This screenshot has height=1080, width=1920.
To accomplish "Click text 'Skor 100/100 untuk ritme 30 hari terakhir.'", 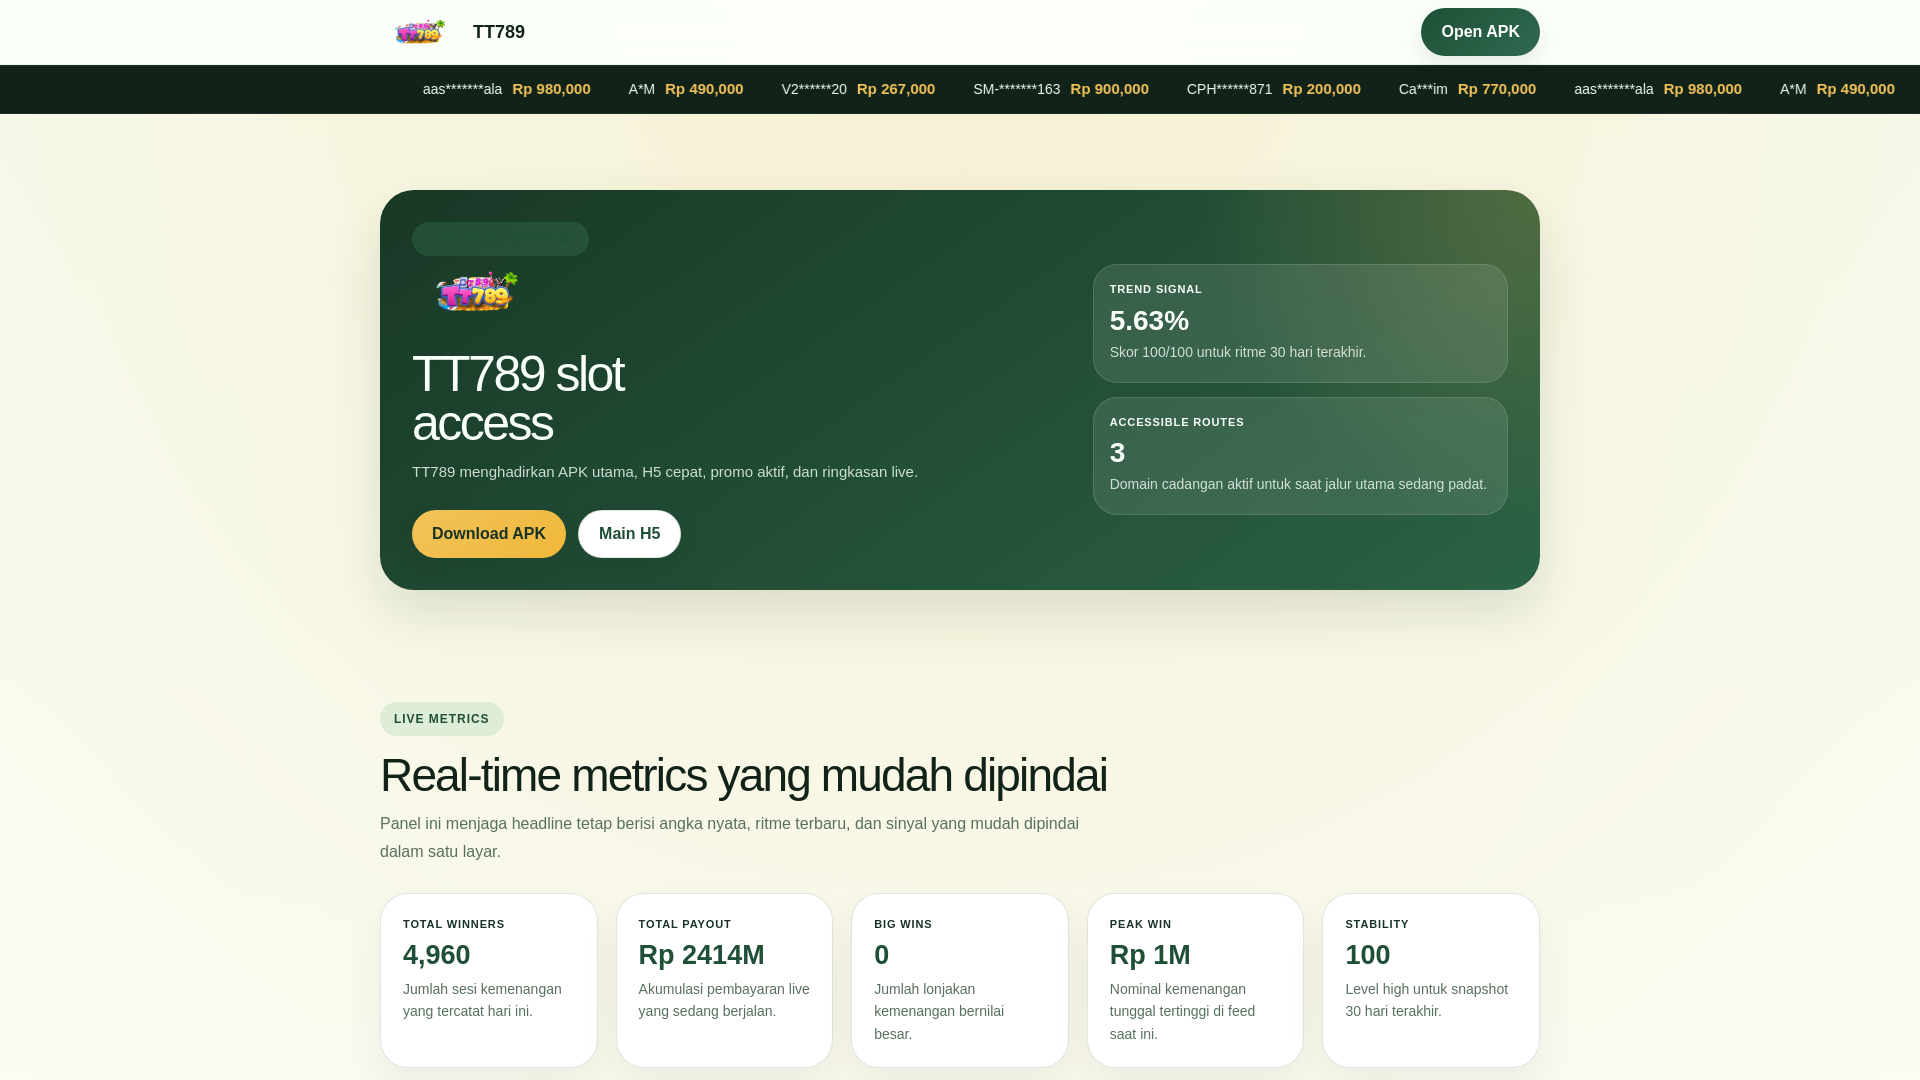I will click(1238, 352).
